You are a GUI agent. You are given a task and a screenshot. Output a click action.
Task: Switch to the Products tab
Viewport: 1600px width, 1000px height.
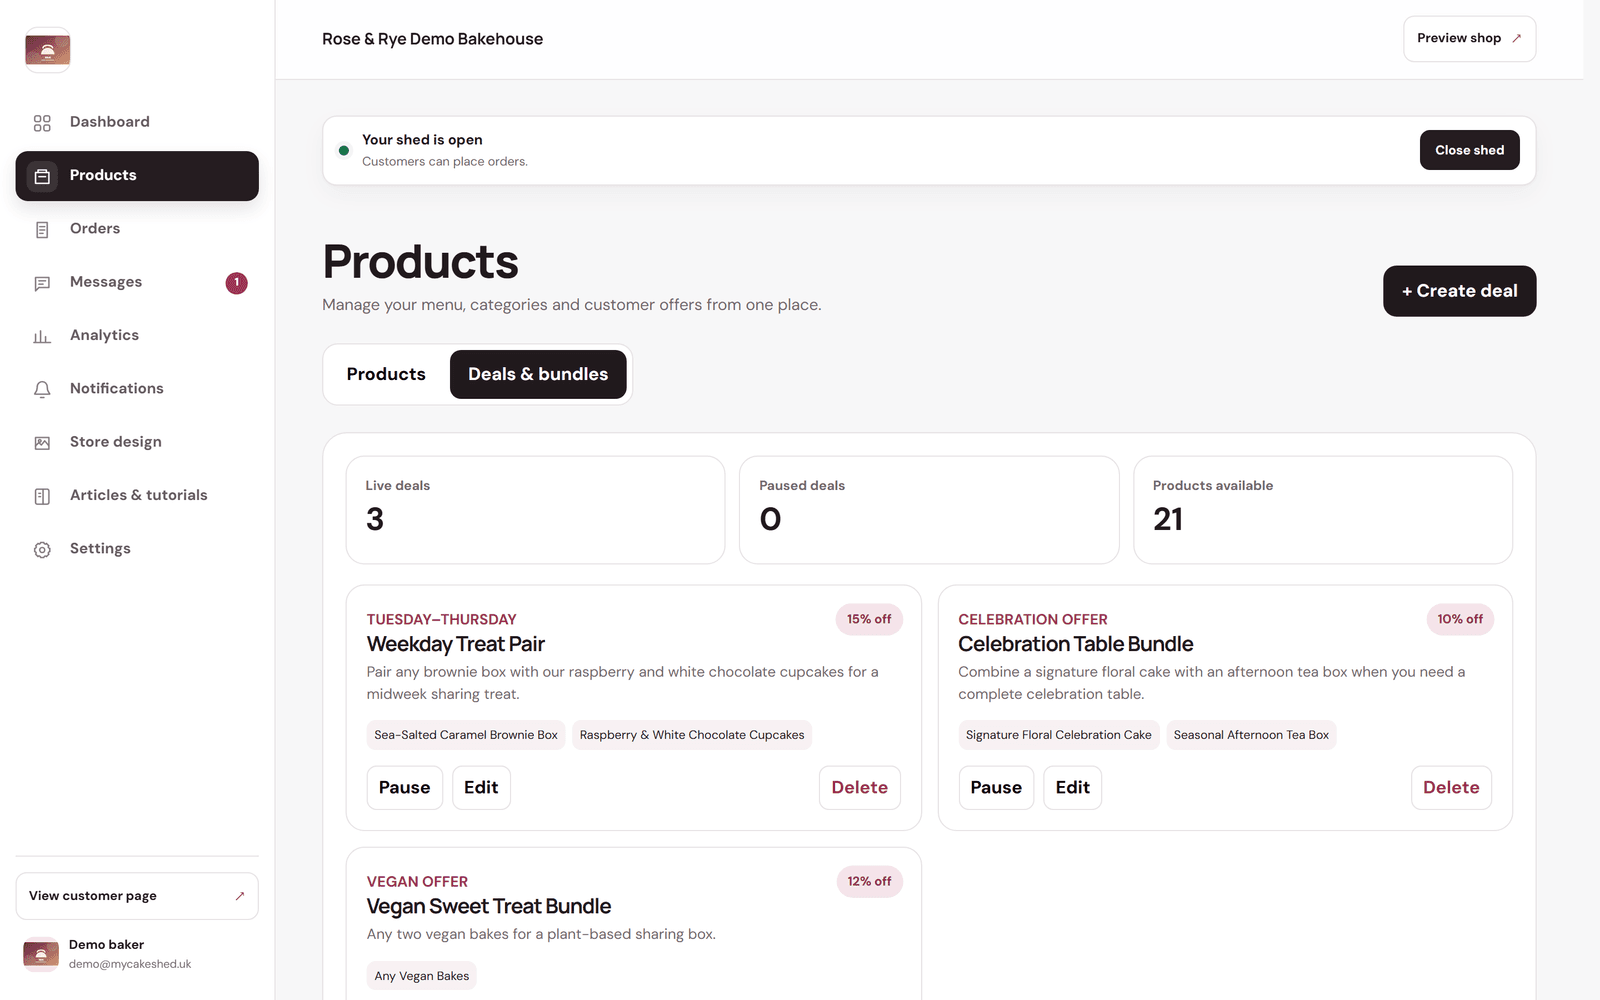[x=386, y=374]
